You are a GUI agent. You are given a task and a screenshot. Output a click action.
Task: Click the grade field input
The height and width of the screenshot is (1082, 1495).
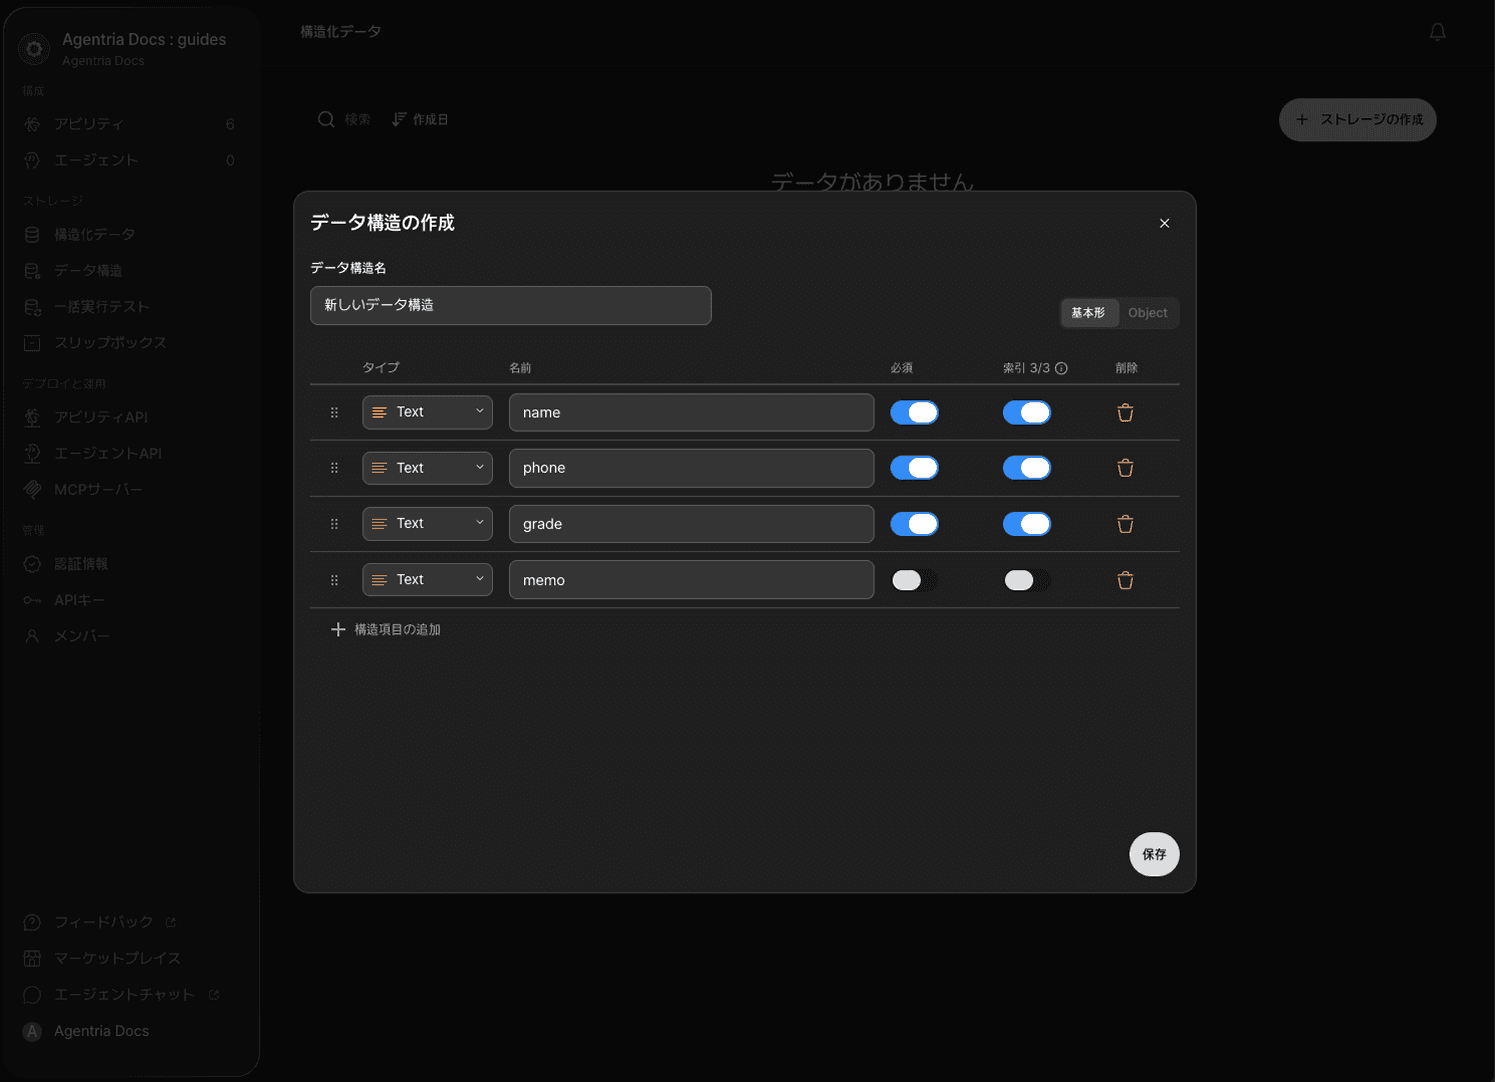691,524
